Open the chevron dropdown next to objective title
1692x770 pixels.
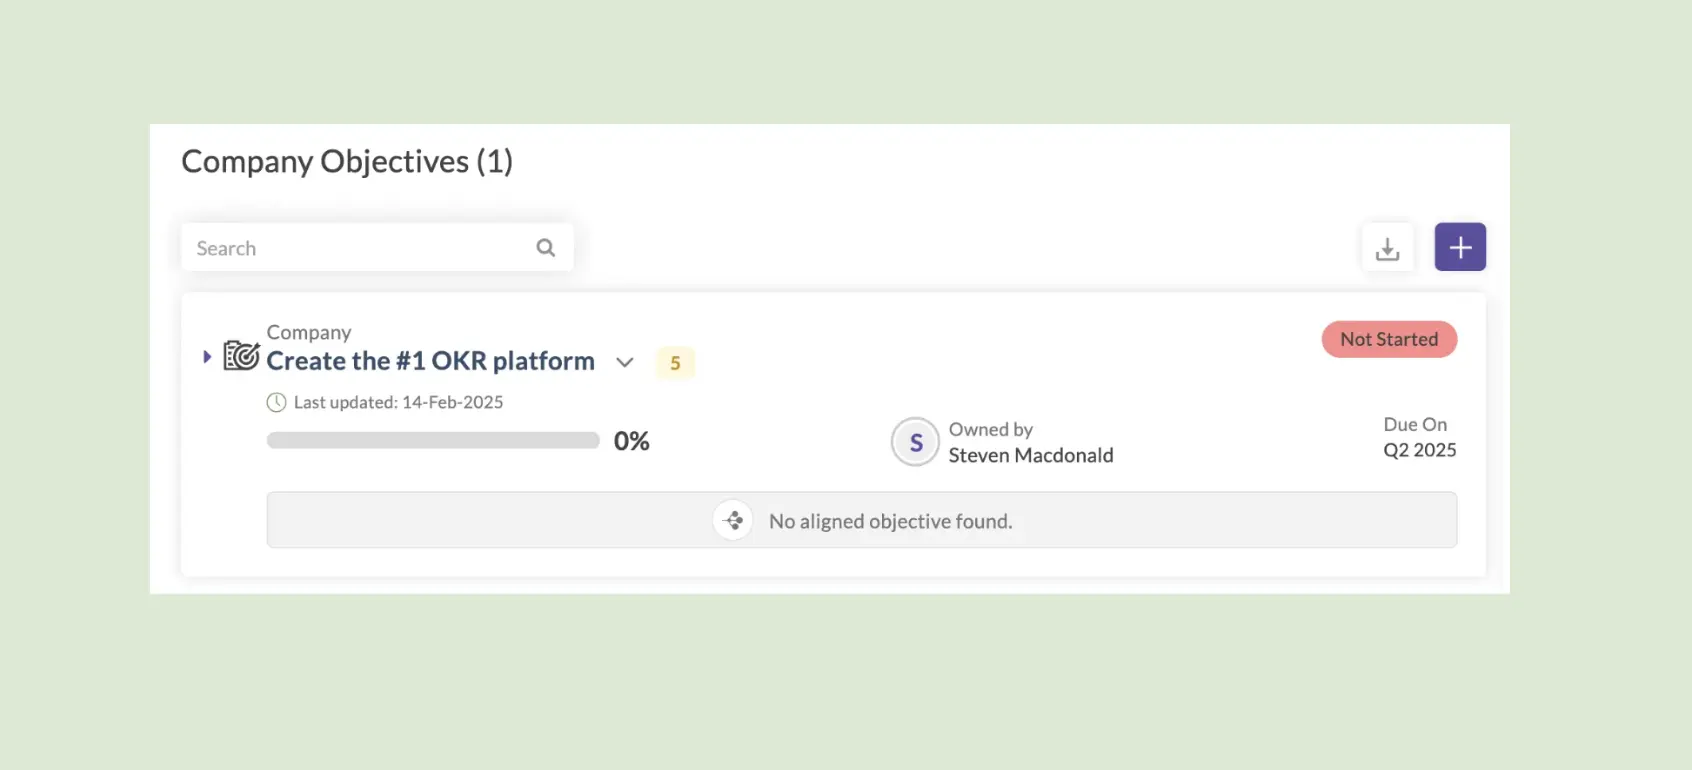coord(625,363)
